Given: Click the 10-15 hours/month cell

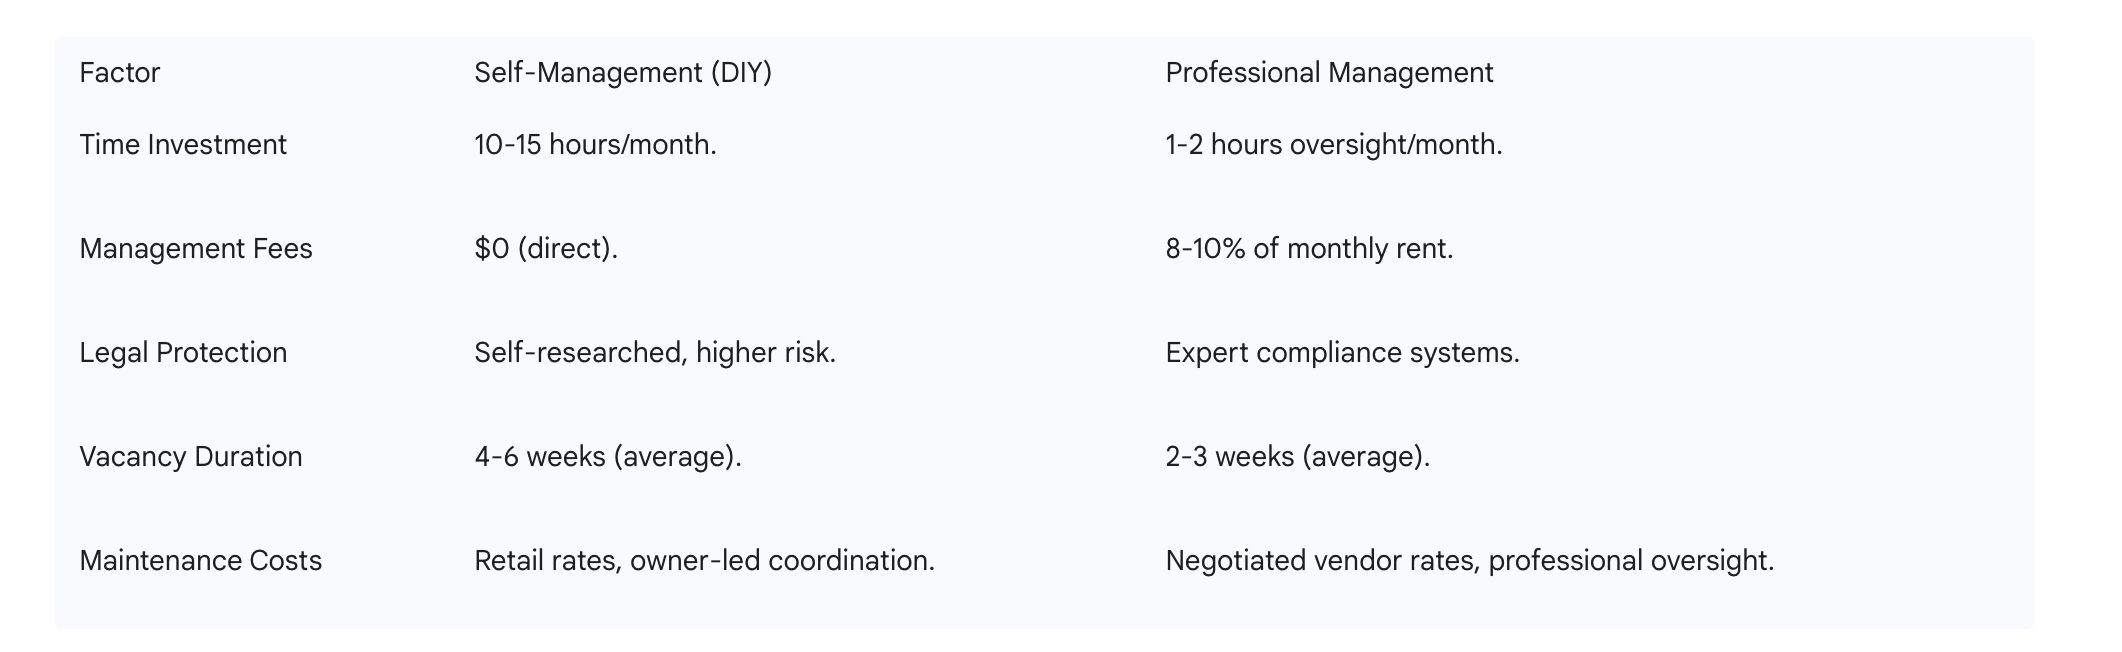Looking at the screenshot, I should [595, 145].
